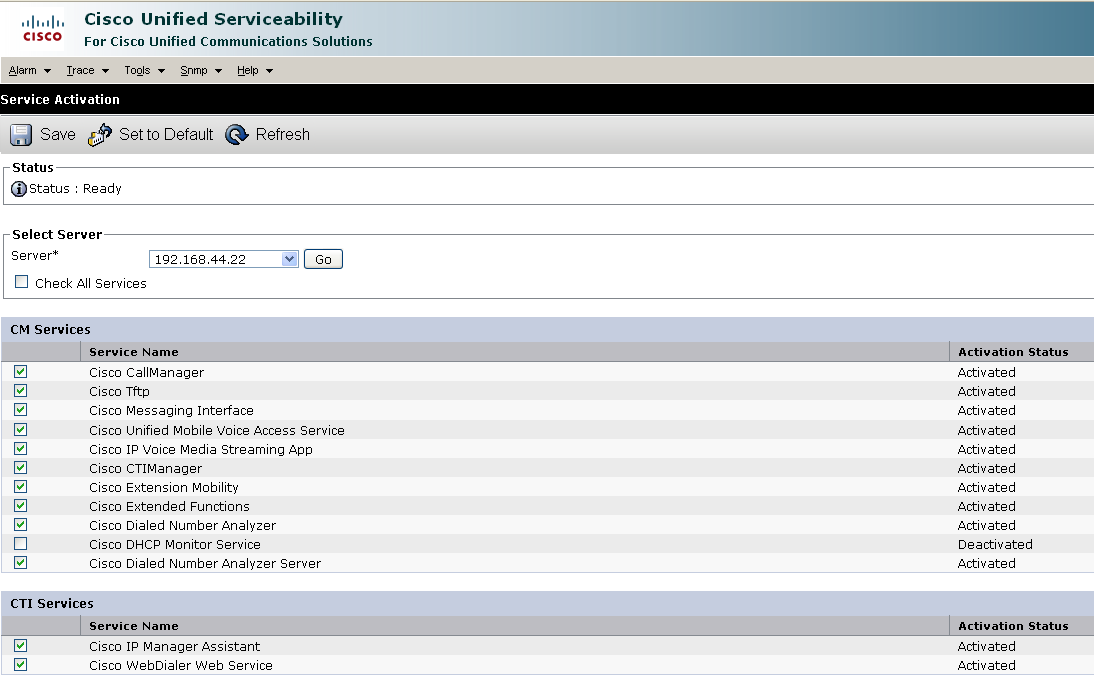Click the Set to Default icon
The height and width of the screenshot is (688, 1094).
(x=100, y=135)
